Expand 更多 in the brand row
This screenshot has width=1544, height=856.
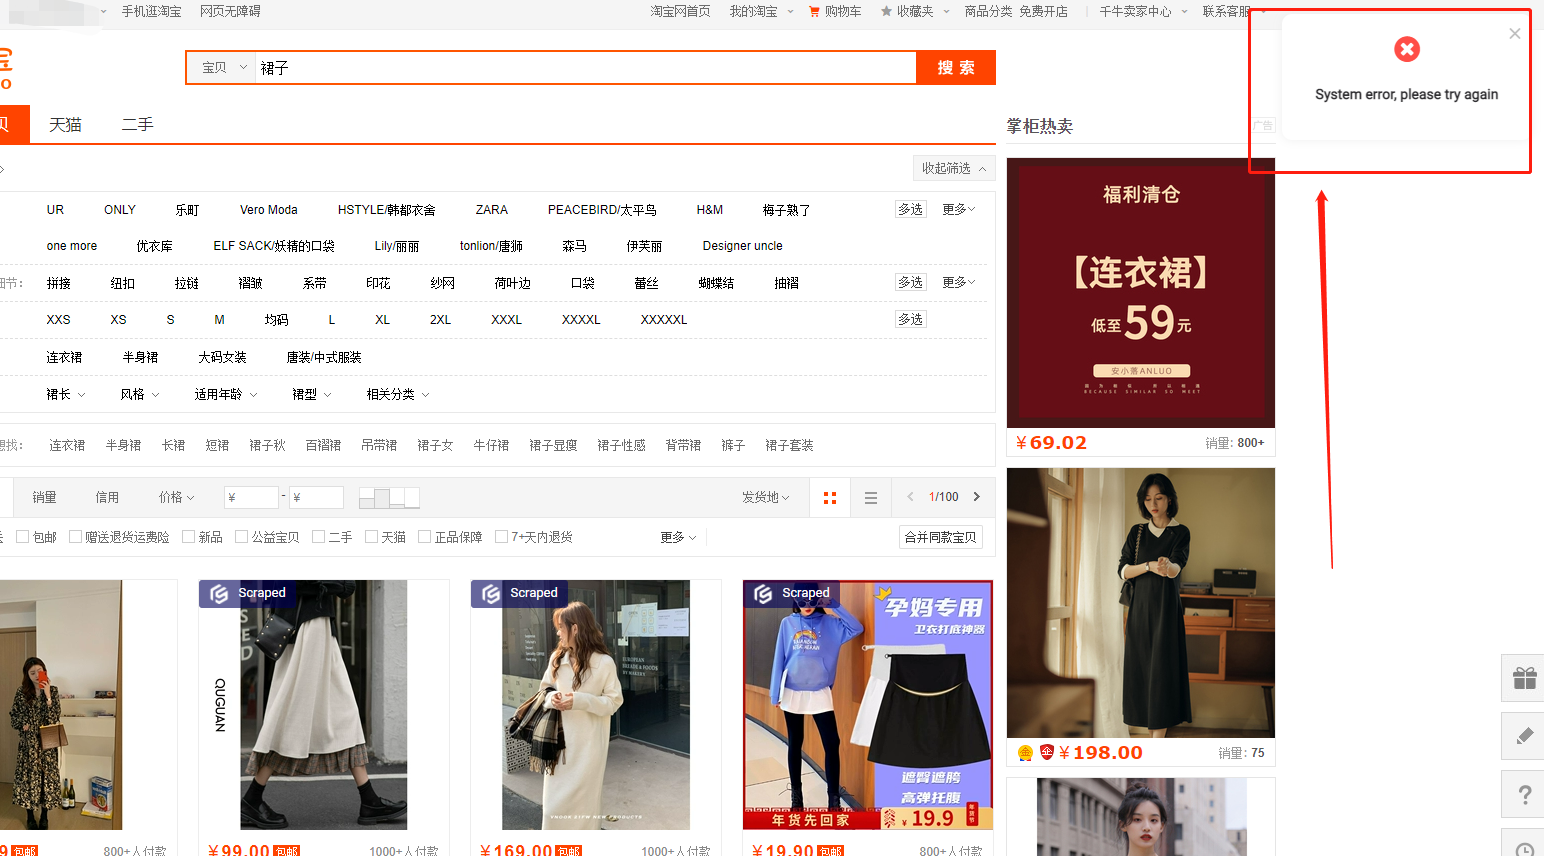tap(958, 209)
